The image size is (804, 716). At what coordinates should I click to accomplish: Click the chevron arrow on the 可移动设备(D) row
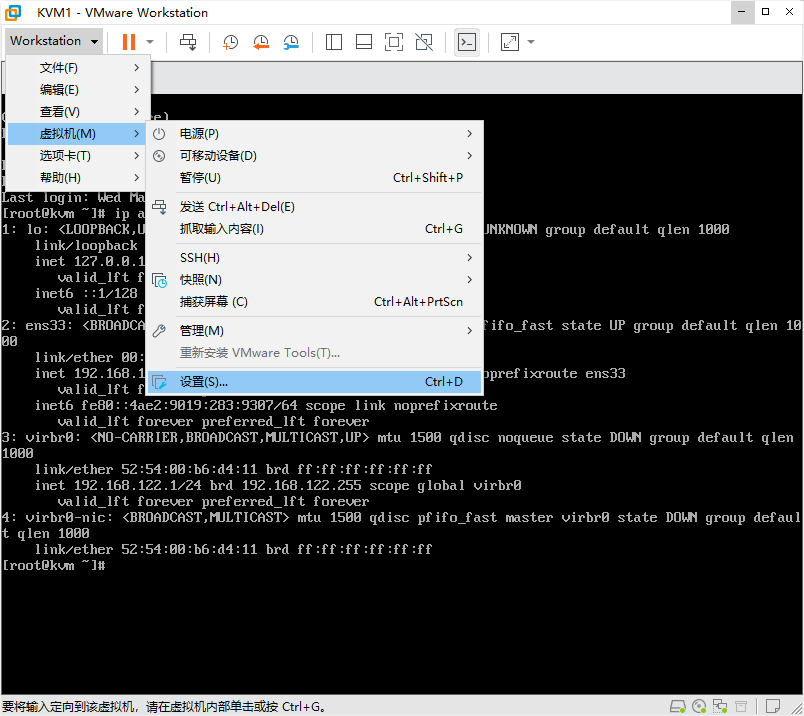[x=470, y=156]
